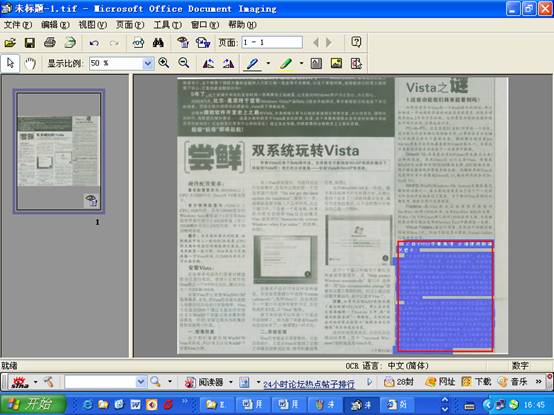Click the Insert Text Box icon
The image size is (554, 415).
[316, 63]
